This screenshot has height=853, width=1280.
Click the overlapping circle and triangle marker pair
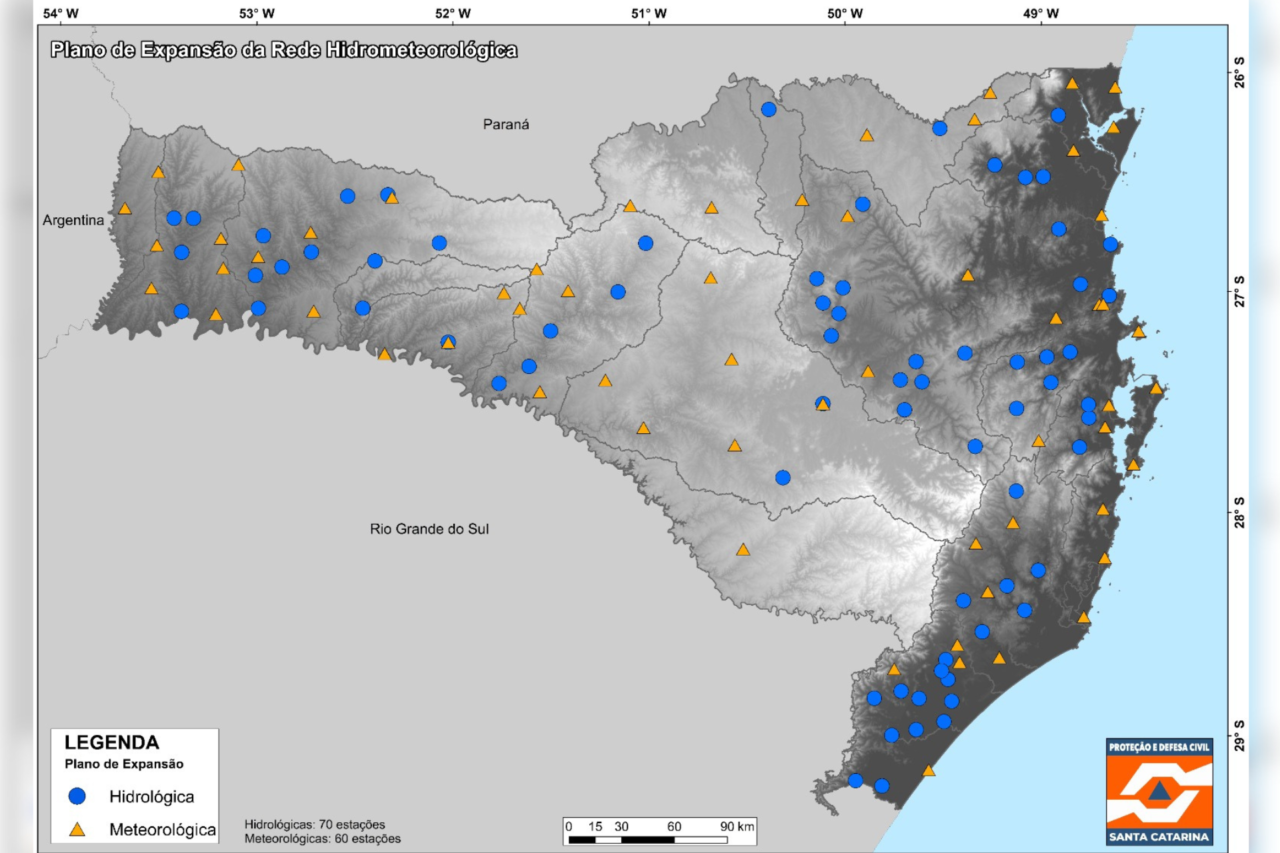tap(822, 403)
